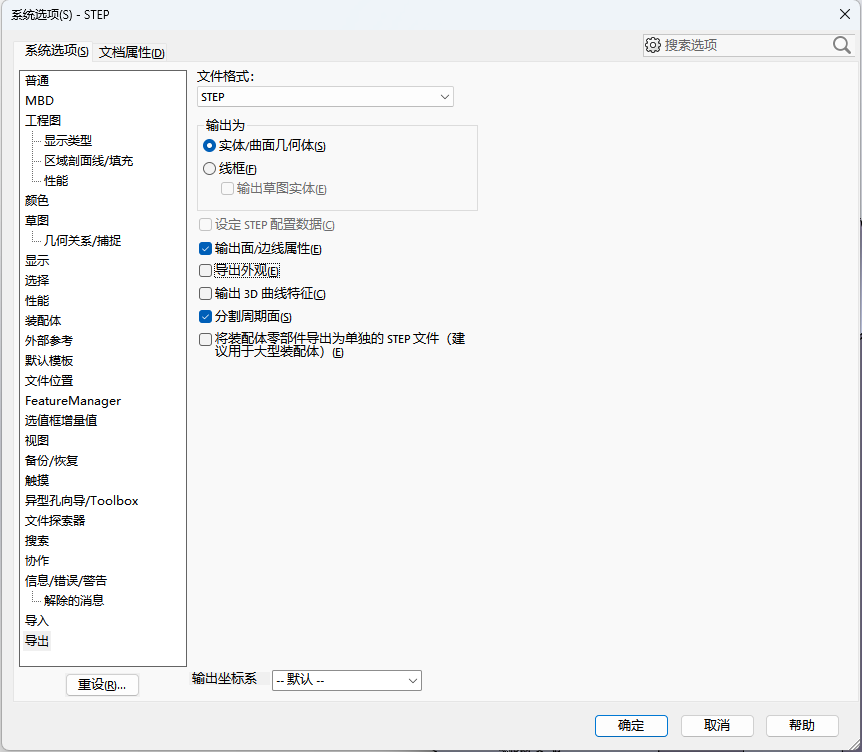Select 备份/恢复 in options list
This screenshot has width=862, height=752.
point(52,461)
